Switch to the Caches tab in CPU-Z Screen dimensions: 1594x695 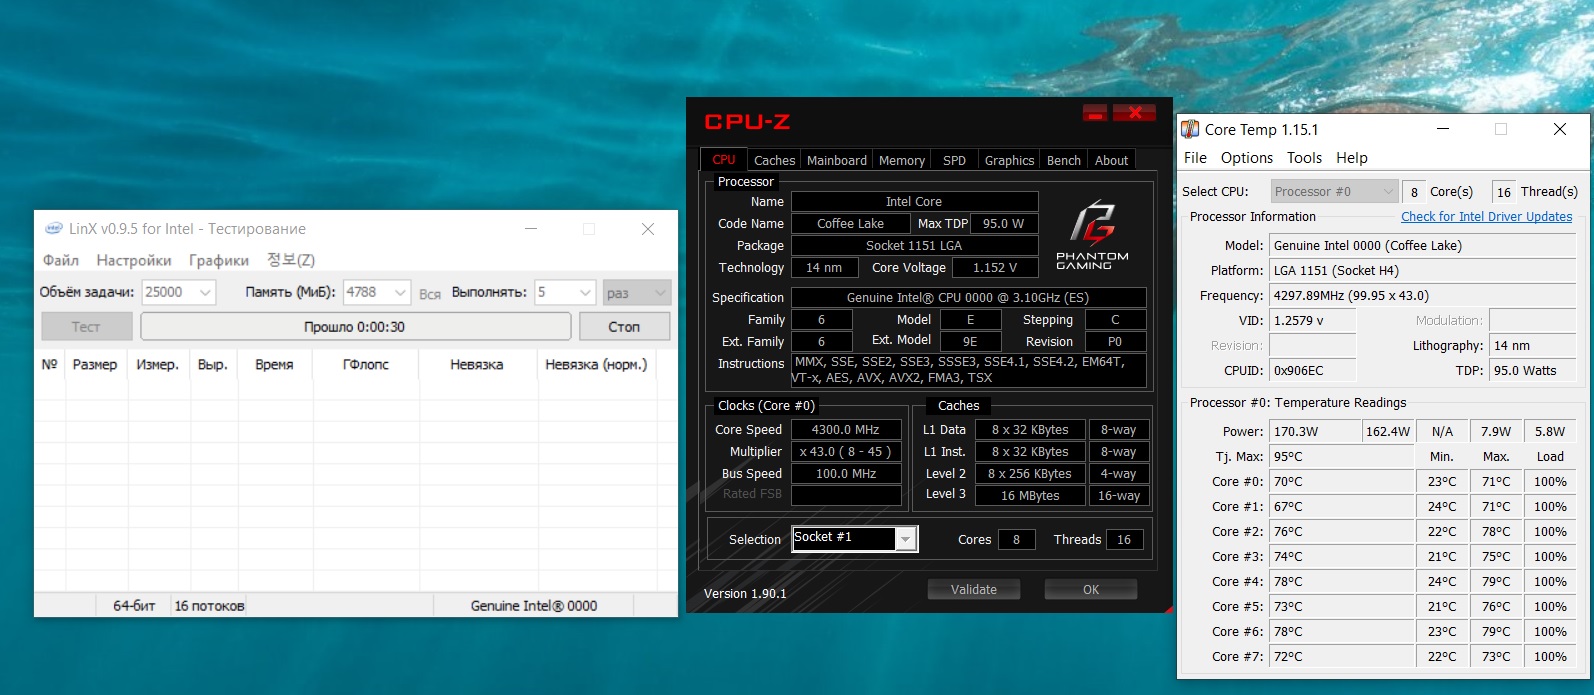[774, 160]
